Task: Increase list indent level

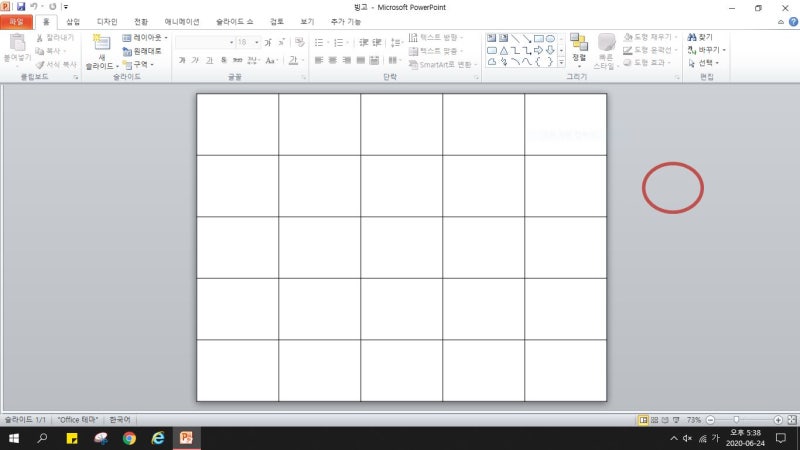Action: (377, 42)
